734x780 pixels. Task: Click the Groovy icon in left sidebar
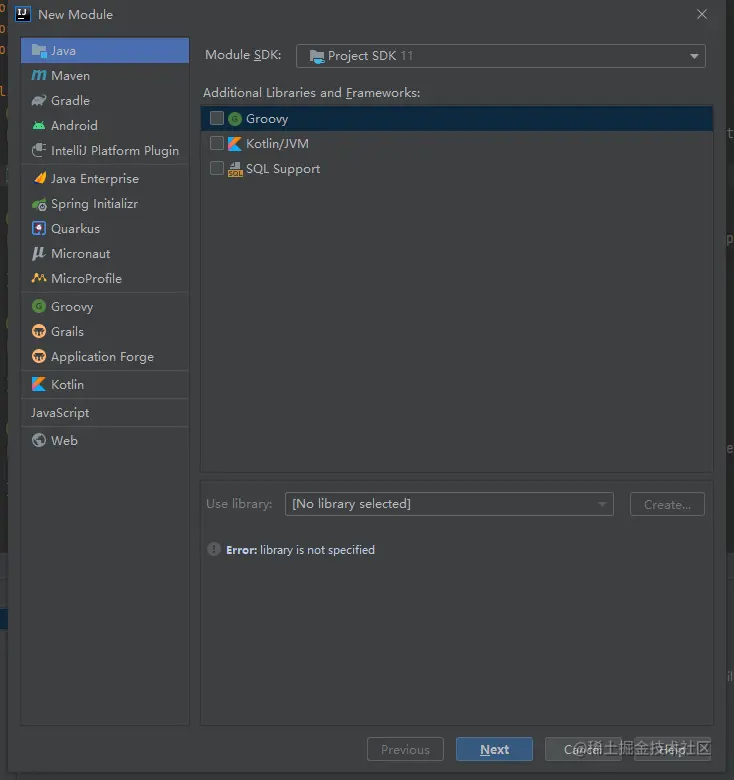pyautogui.click(x=39, y=306)
